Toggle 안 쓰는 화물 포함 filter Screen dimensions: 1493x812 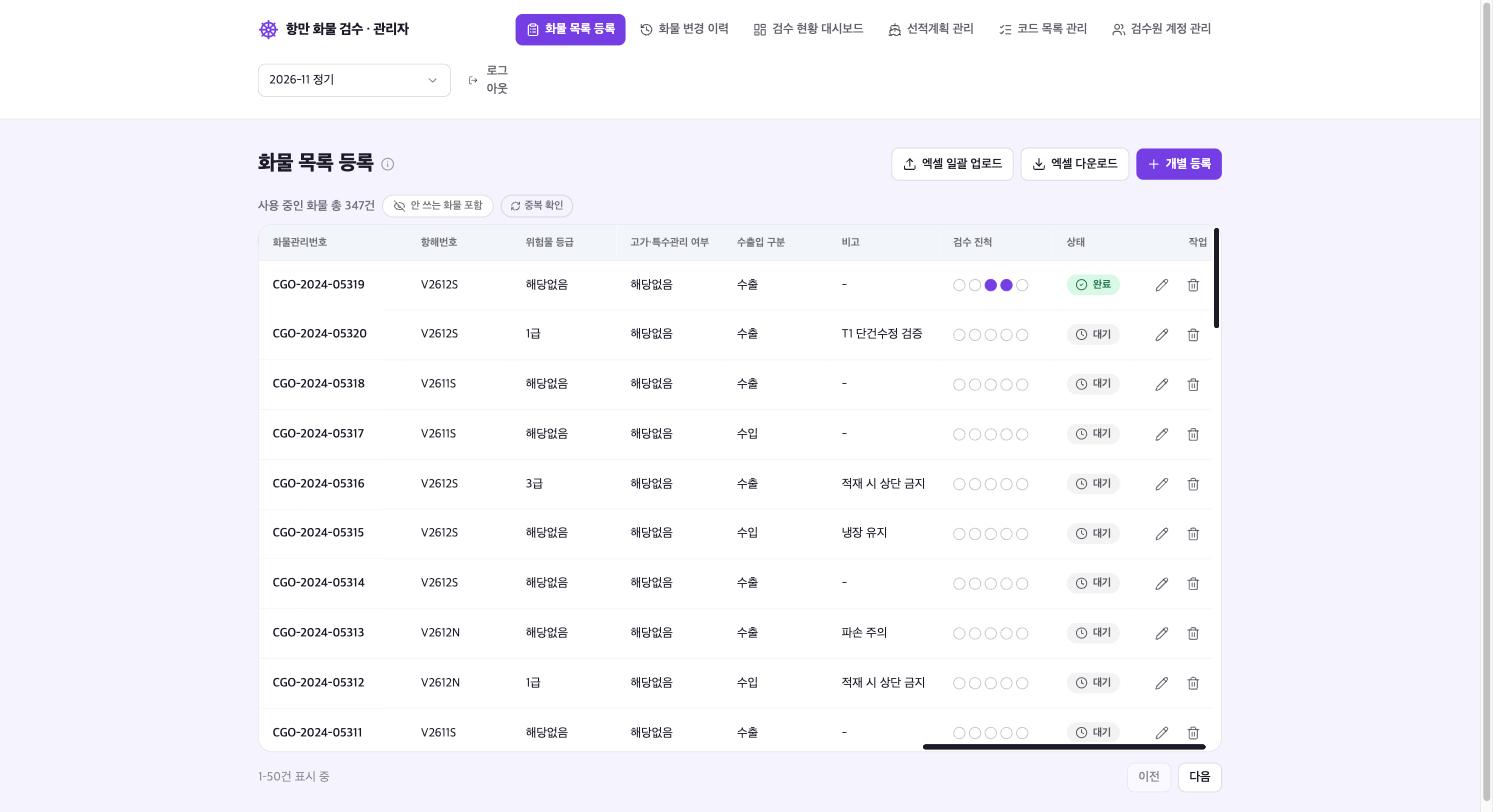[x=438, y=206]
